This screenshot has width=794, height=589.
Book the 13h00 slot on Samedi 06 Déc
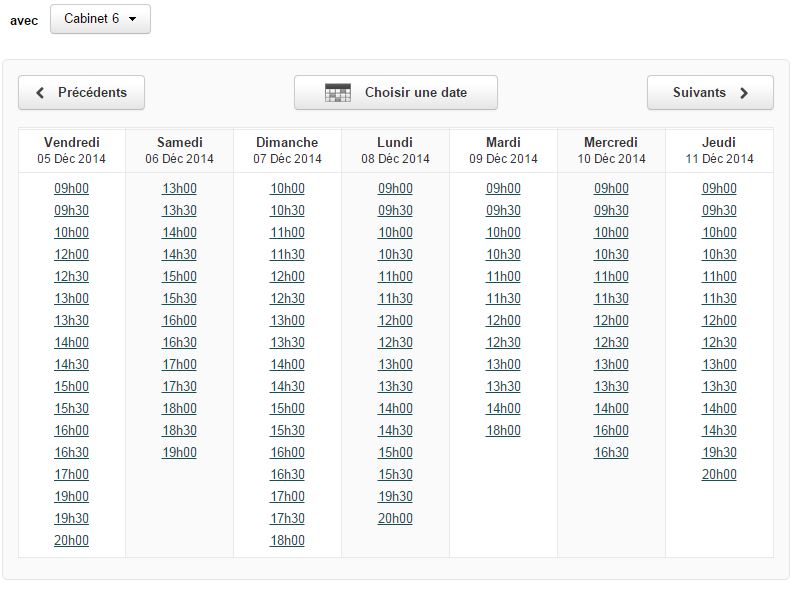[179, 188]
